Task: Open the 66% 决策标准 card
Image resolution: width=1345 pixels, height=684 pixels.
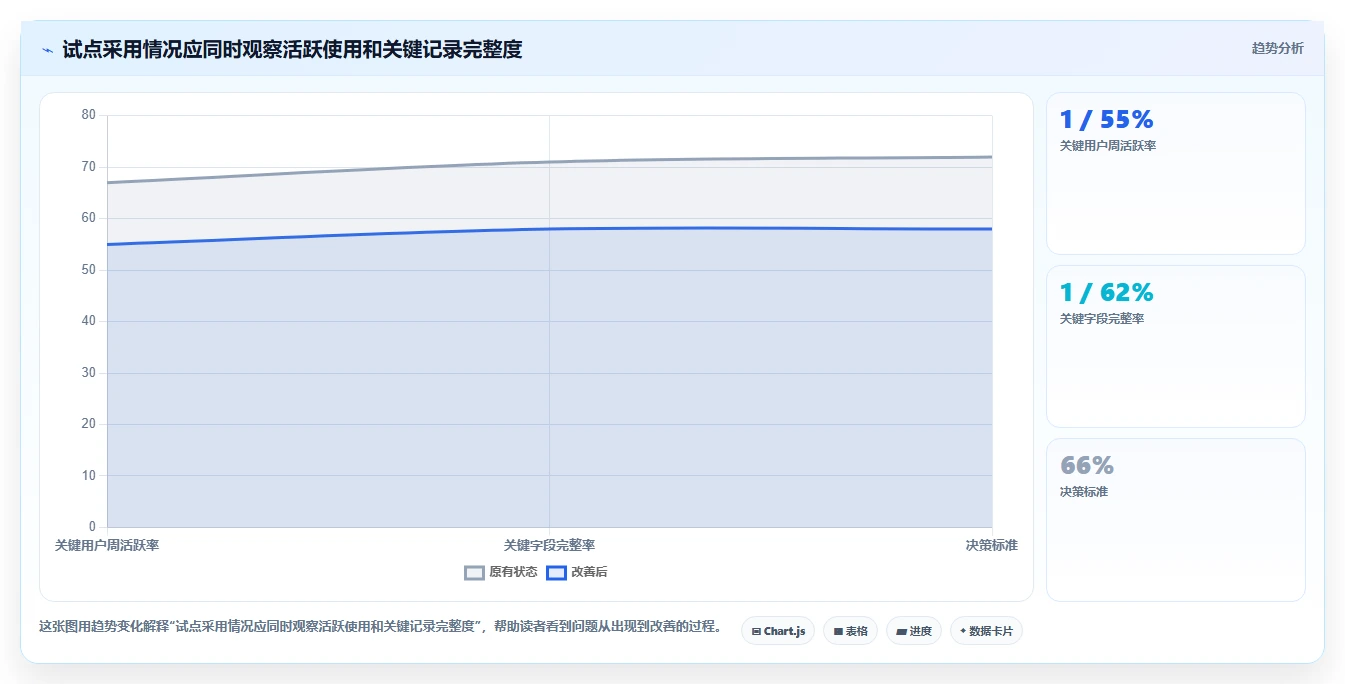Action: [1175, 520]
